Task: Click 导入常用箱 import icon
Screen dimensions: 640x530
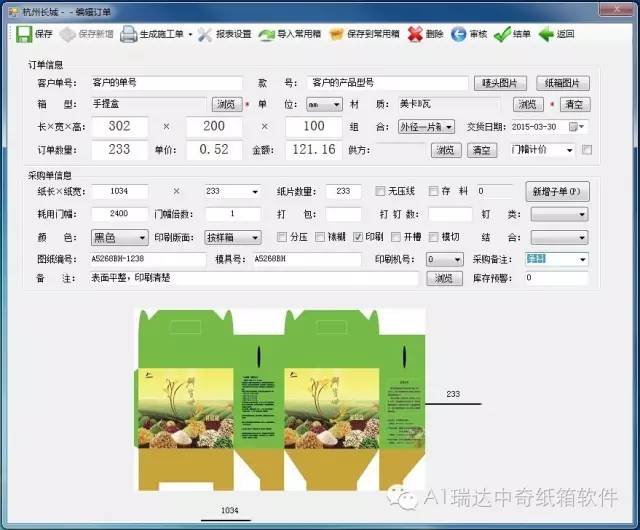Action: [267, 34]
